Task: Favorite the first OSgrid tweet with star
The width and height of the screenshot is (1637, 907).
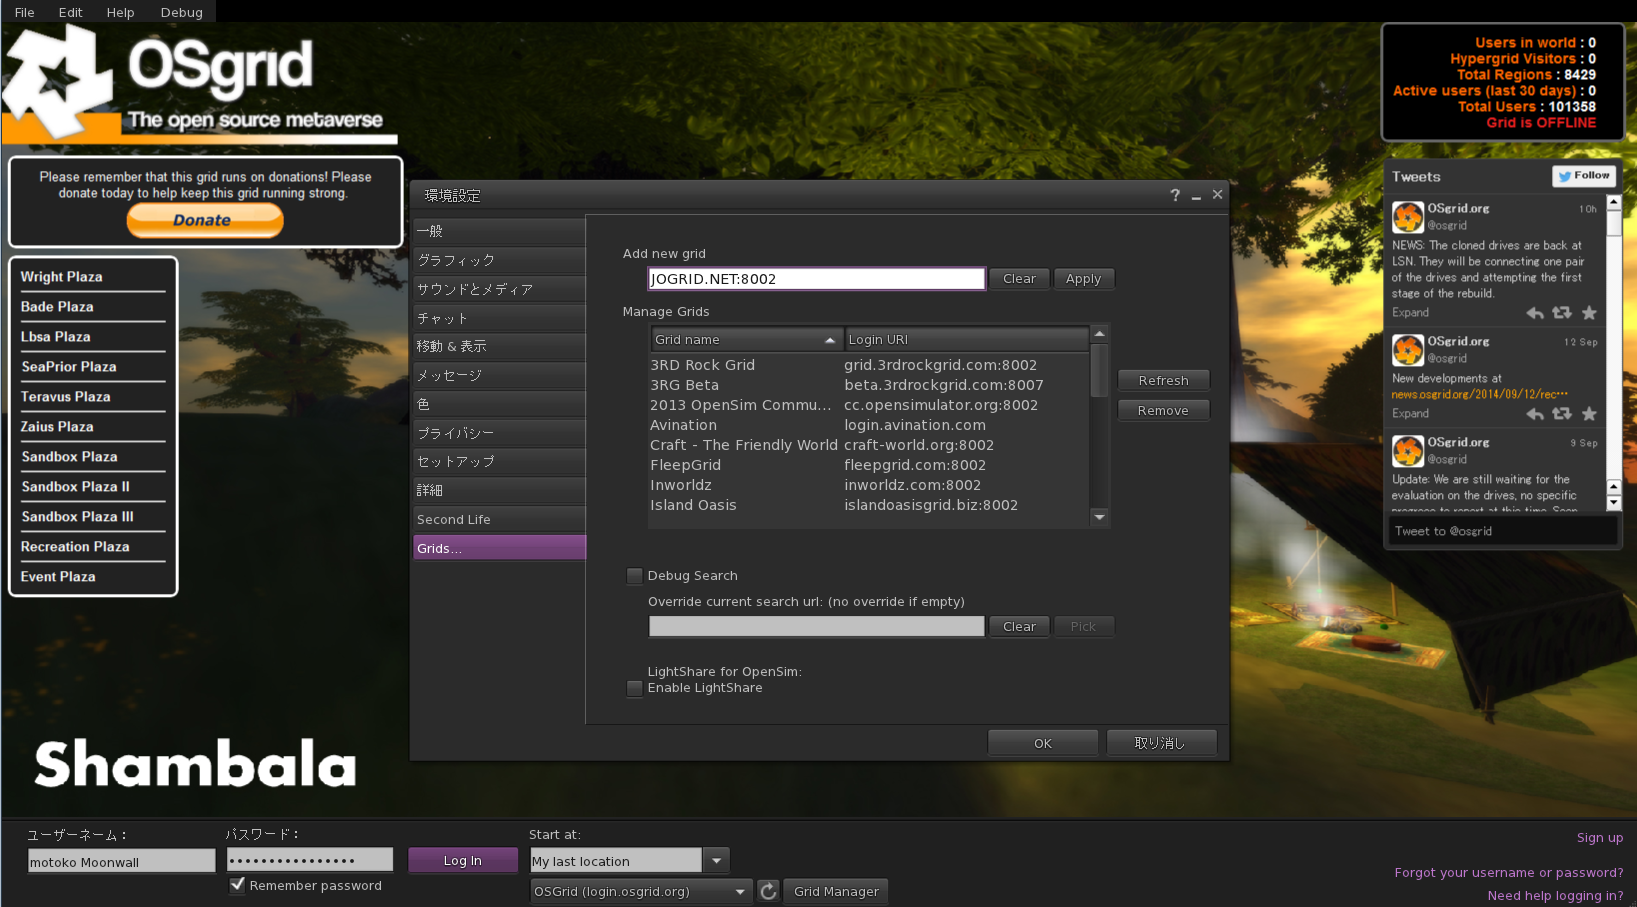Action: click(x=1589, y=313)
